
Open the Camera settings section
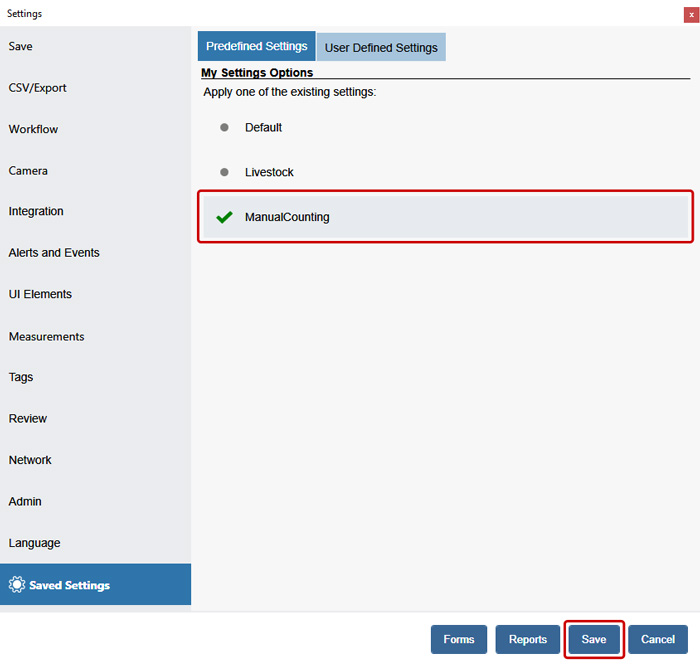28,171
